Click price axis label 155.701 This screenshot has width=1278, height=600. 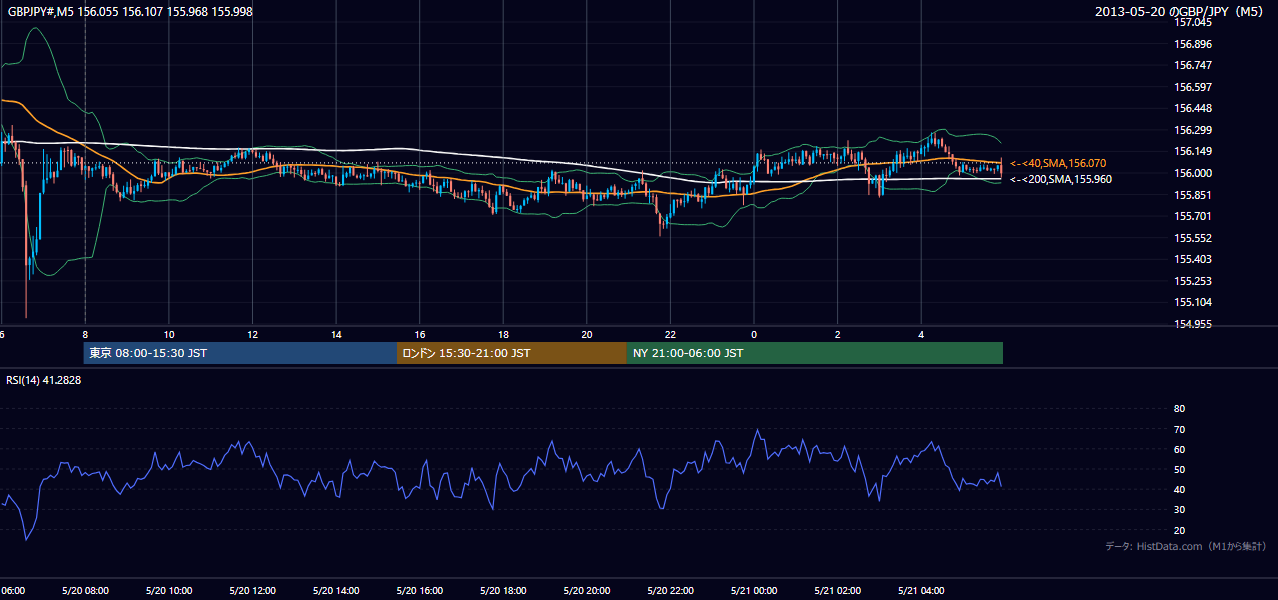click(x=1192, y=216)
